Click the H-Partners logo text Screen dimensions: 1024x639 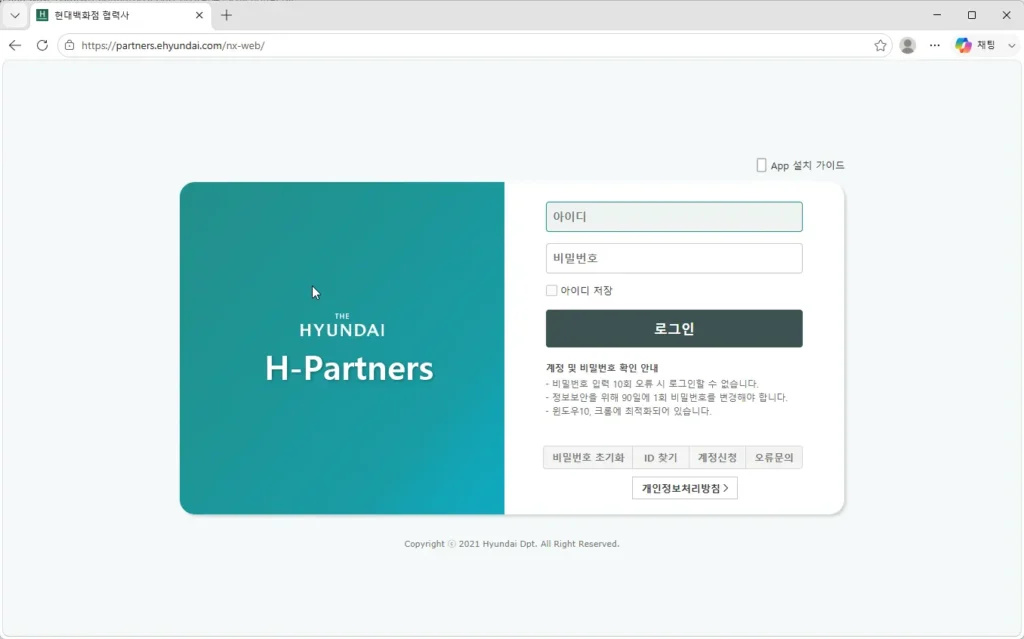pos(349,369)
